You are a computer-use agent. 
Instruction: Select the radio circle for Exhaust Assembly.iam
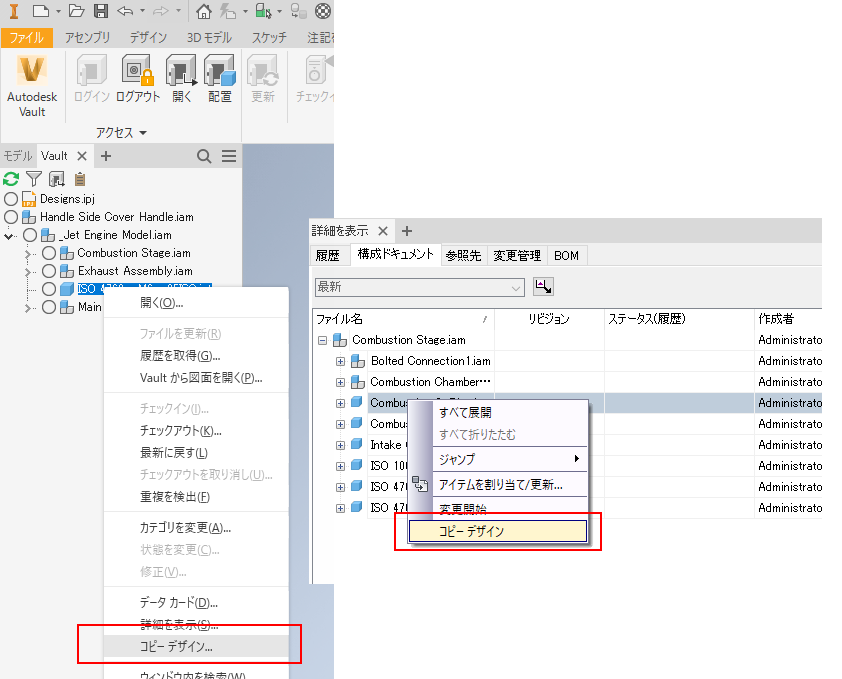click(49, 271)
